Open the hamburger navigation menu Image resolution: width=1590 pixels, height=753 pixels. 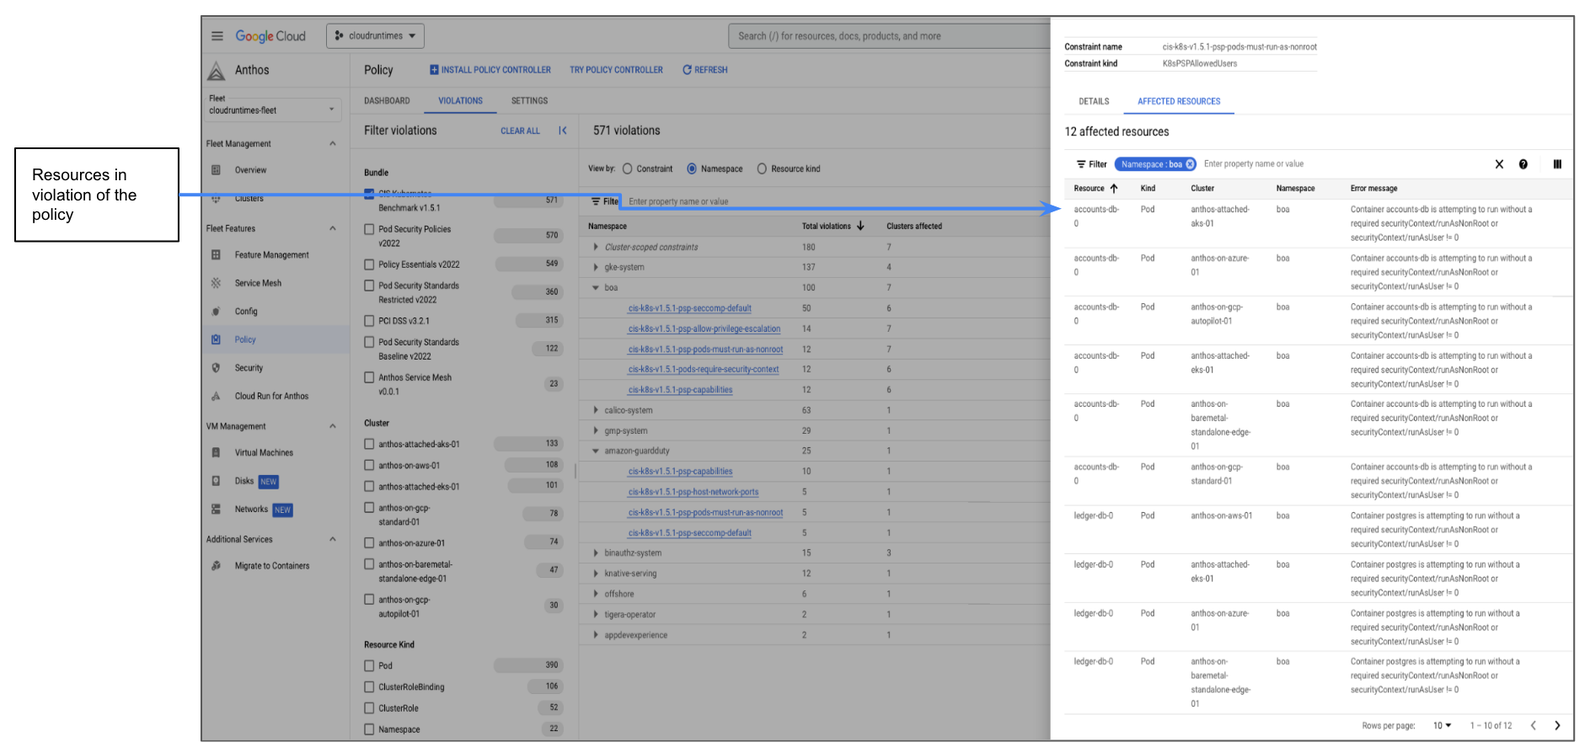[217, 36]
